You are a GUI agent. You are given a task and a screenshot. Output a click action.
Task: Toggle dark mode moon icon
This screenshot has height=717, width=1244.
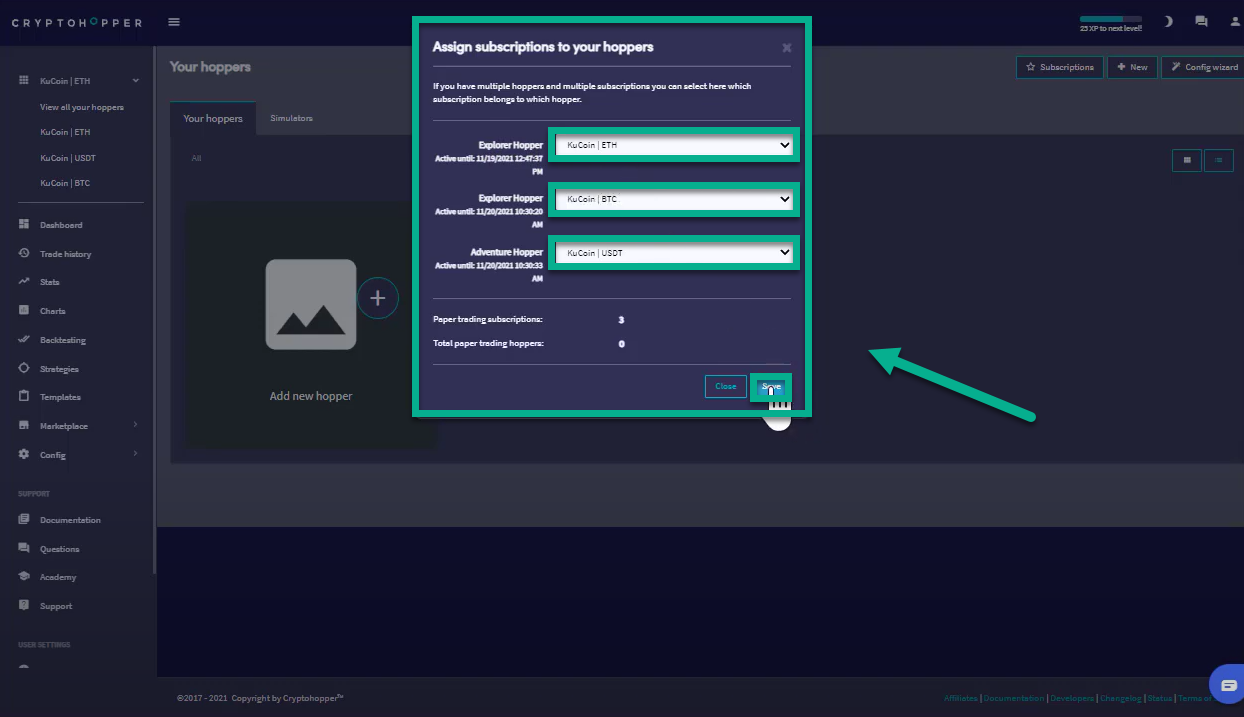(1168, 21)
